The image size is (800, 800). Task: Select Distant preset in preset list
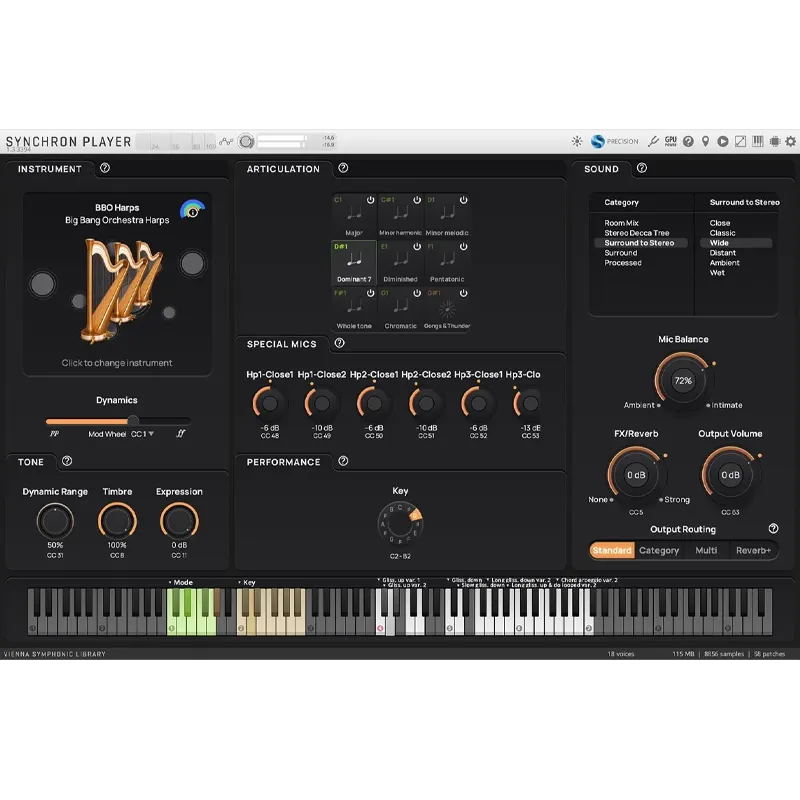[722, 253]
